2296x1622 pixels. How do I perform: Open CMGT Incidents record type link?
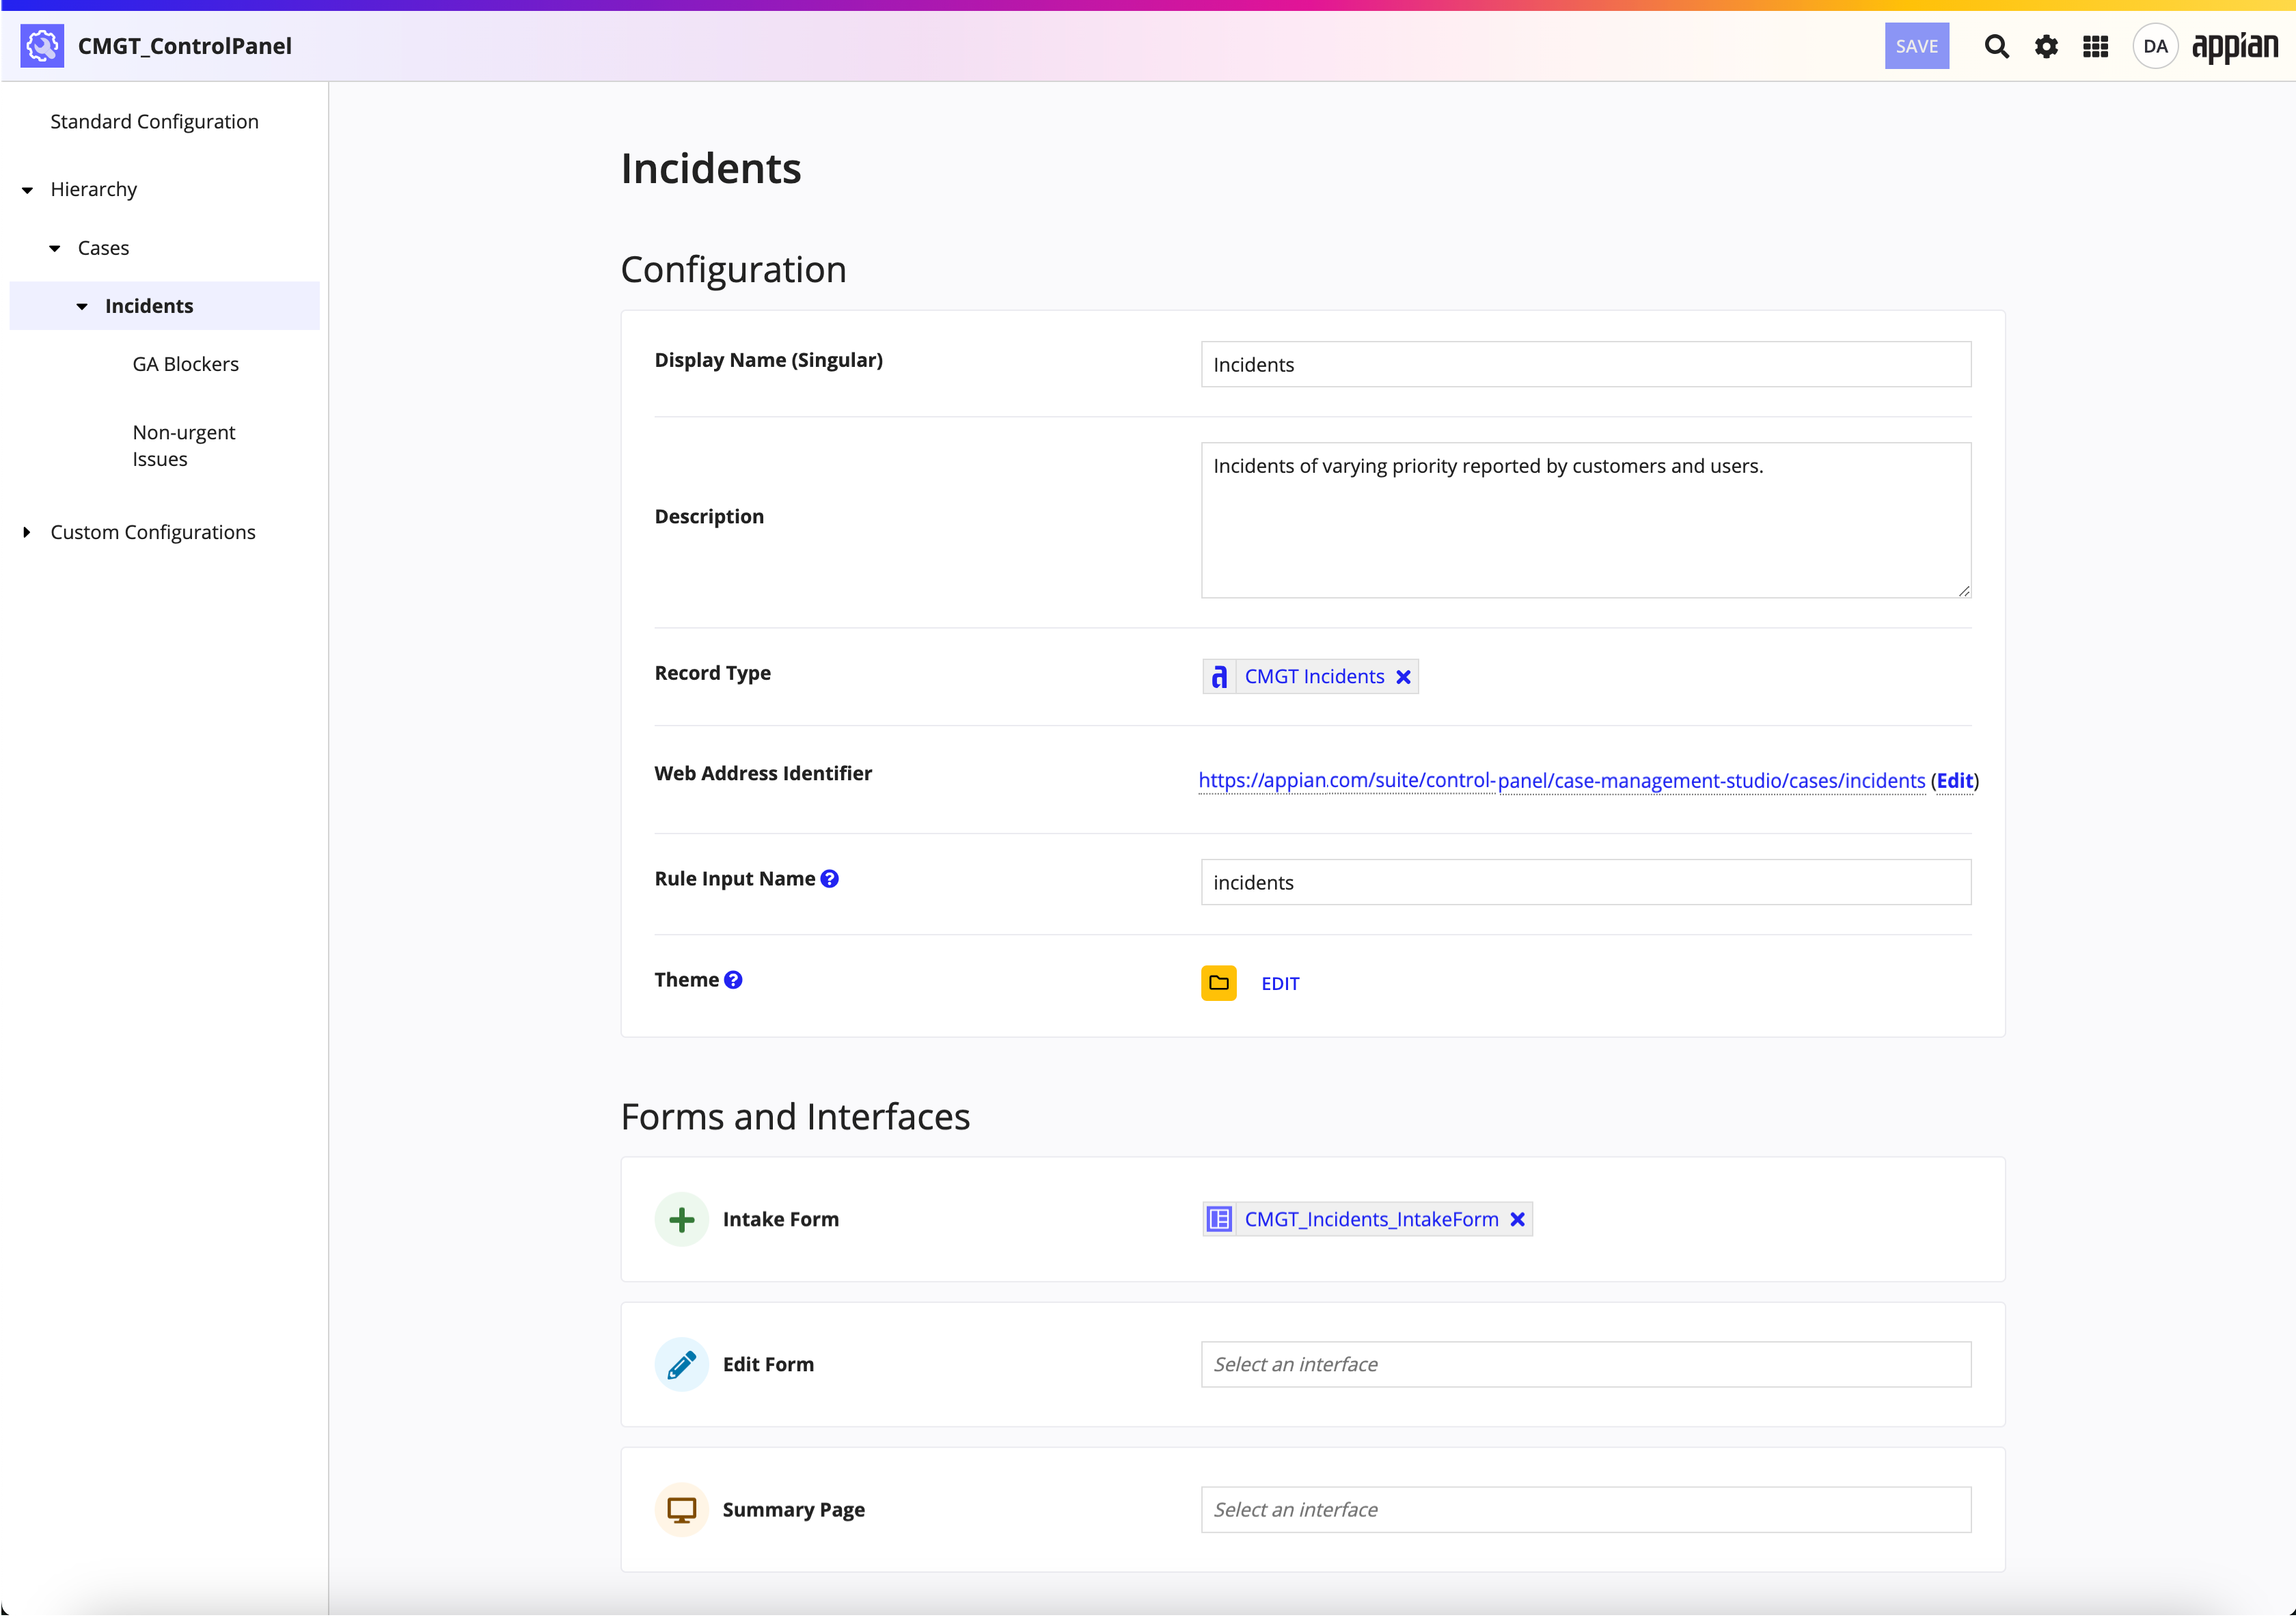pos(1314,677)
